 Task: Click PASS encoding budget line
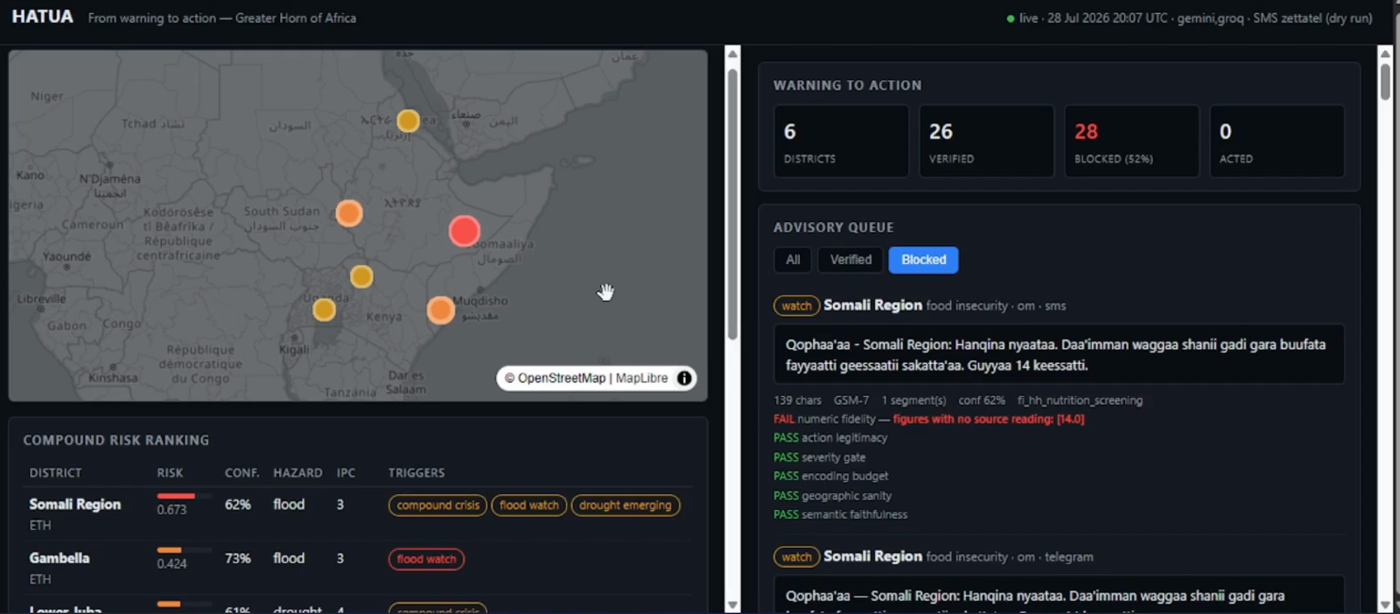coord(831,476)
